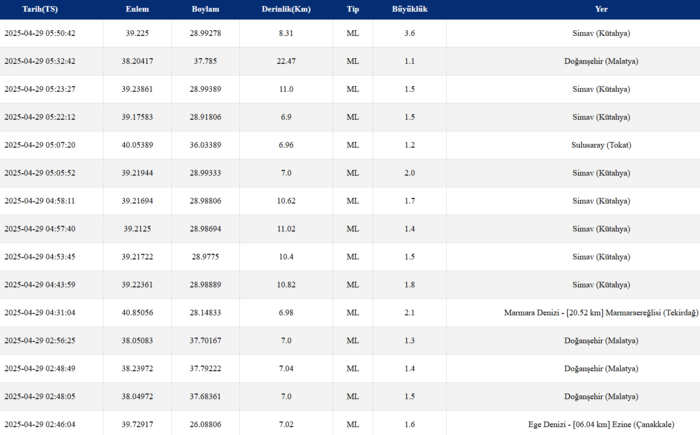Select depth value 6.9
700x435 pixels.
coord(286,117)
